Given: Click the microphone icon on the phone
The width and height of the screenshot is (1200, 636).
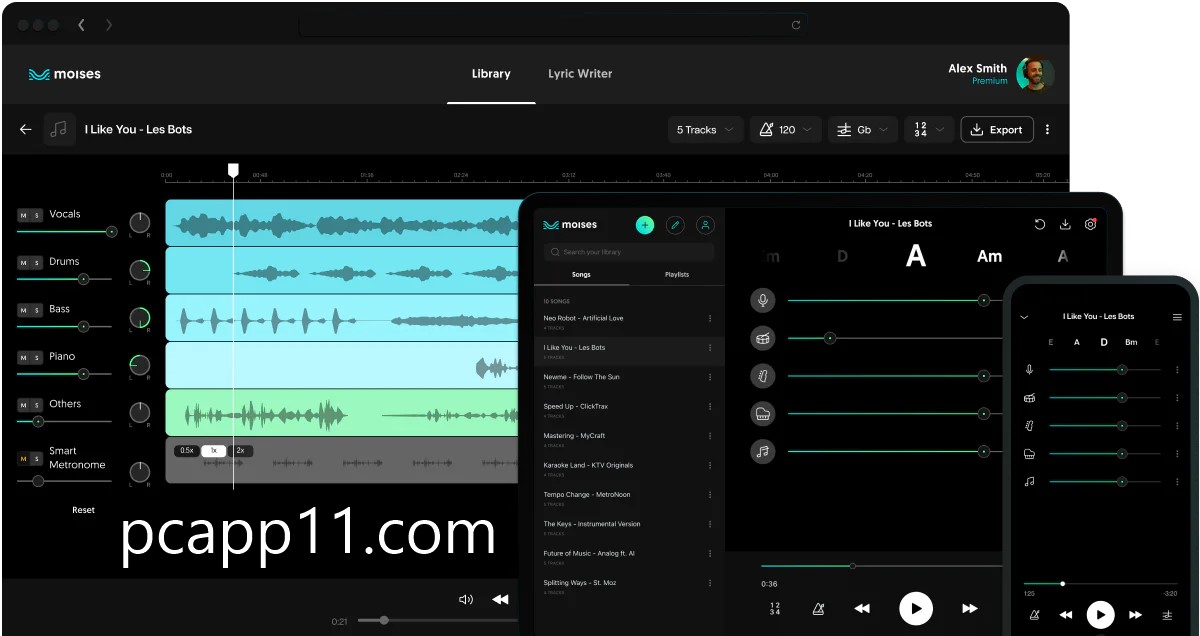Looking at the screenshot, I should 1029,370.
